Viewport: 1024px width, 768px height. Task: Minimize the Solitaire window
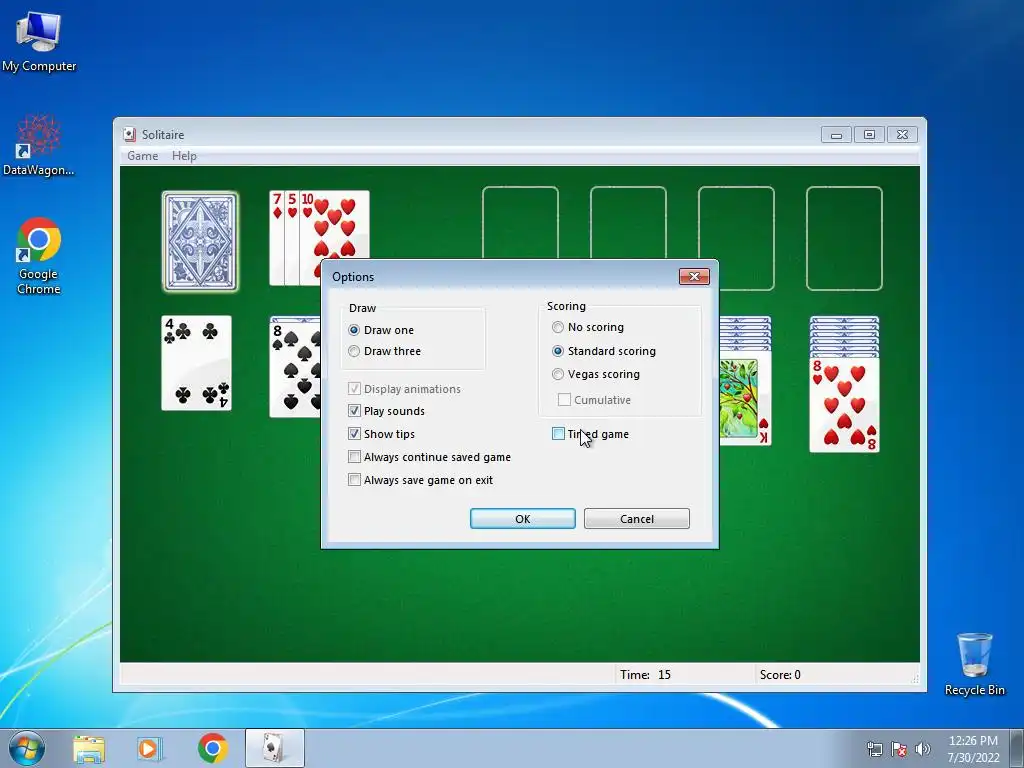coord(837,135)
